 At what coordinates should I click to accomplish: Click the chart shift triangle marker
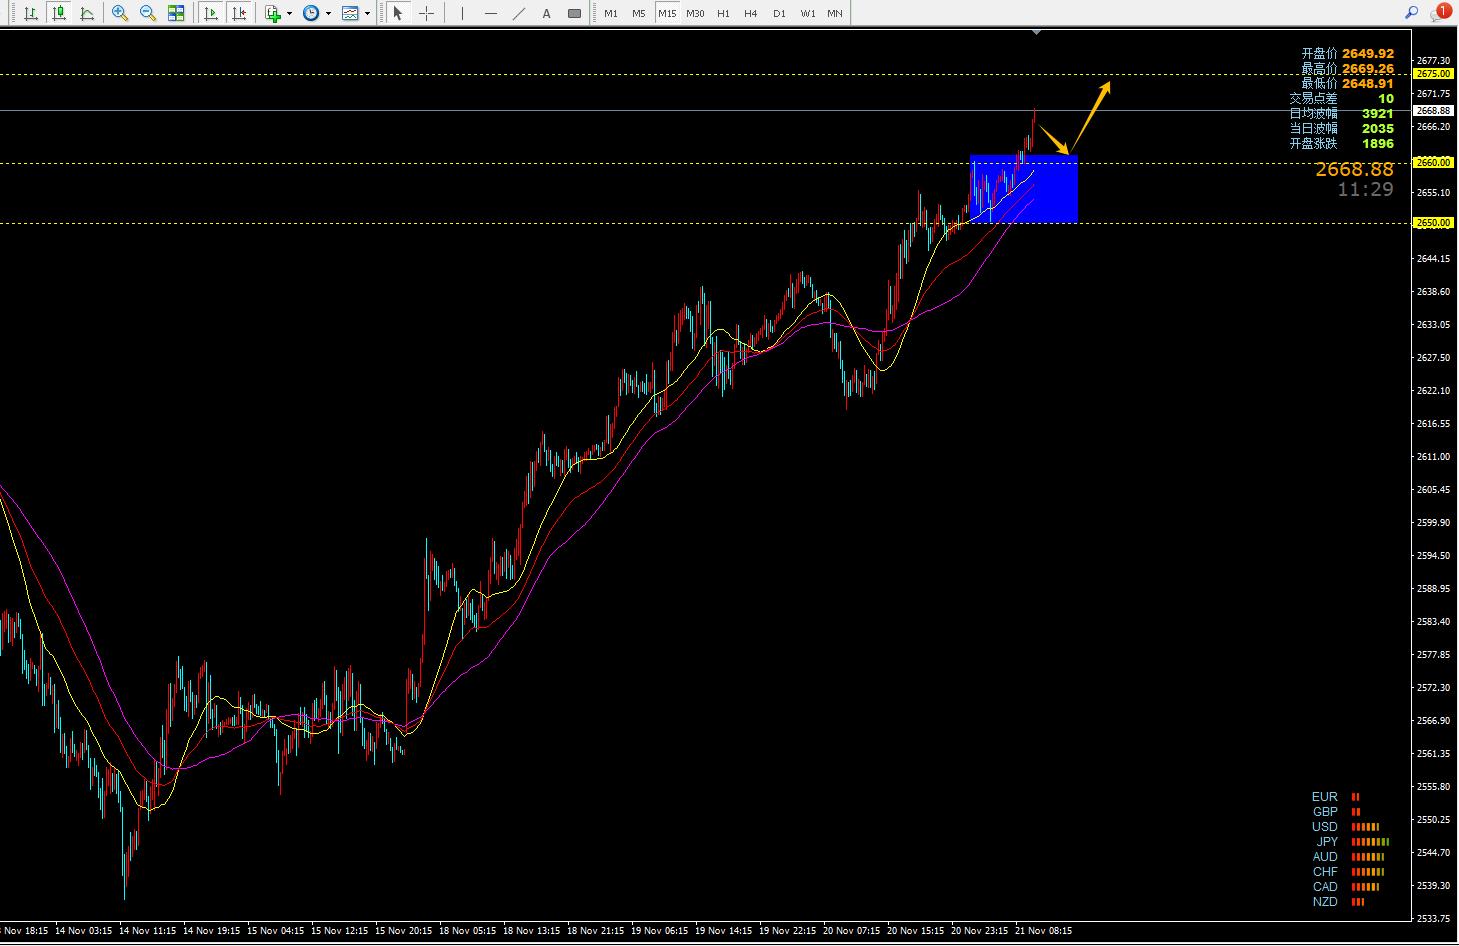click(x=1037, y=32)
